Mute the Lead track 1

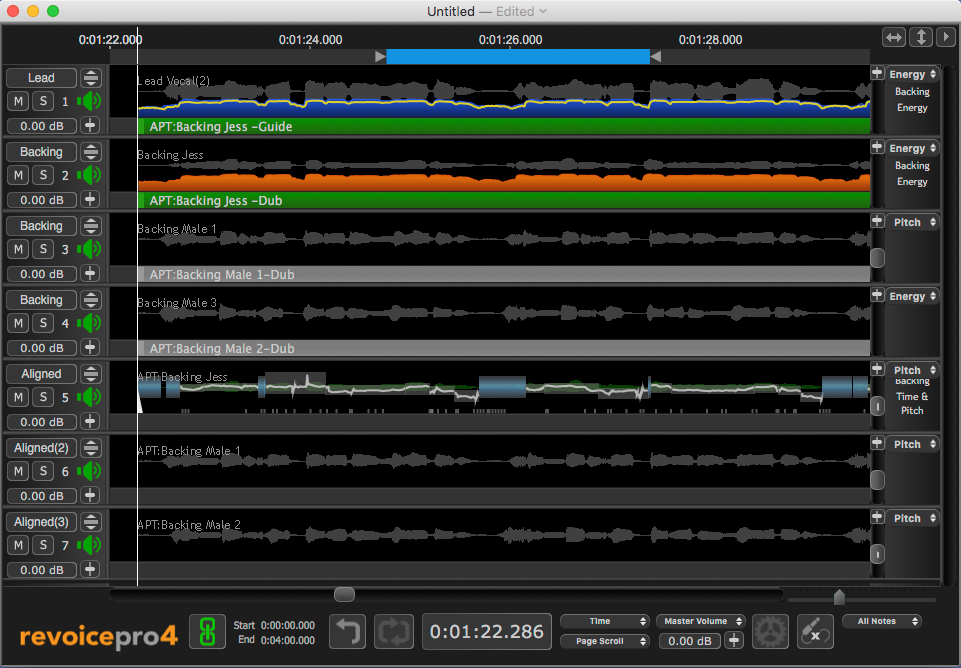point(18,101)
